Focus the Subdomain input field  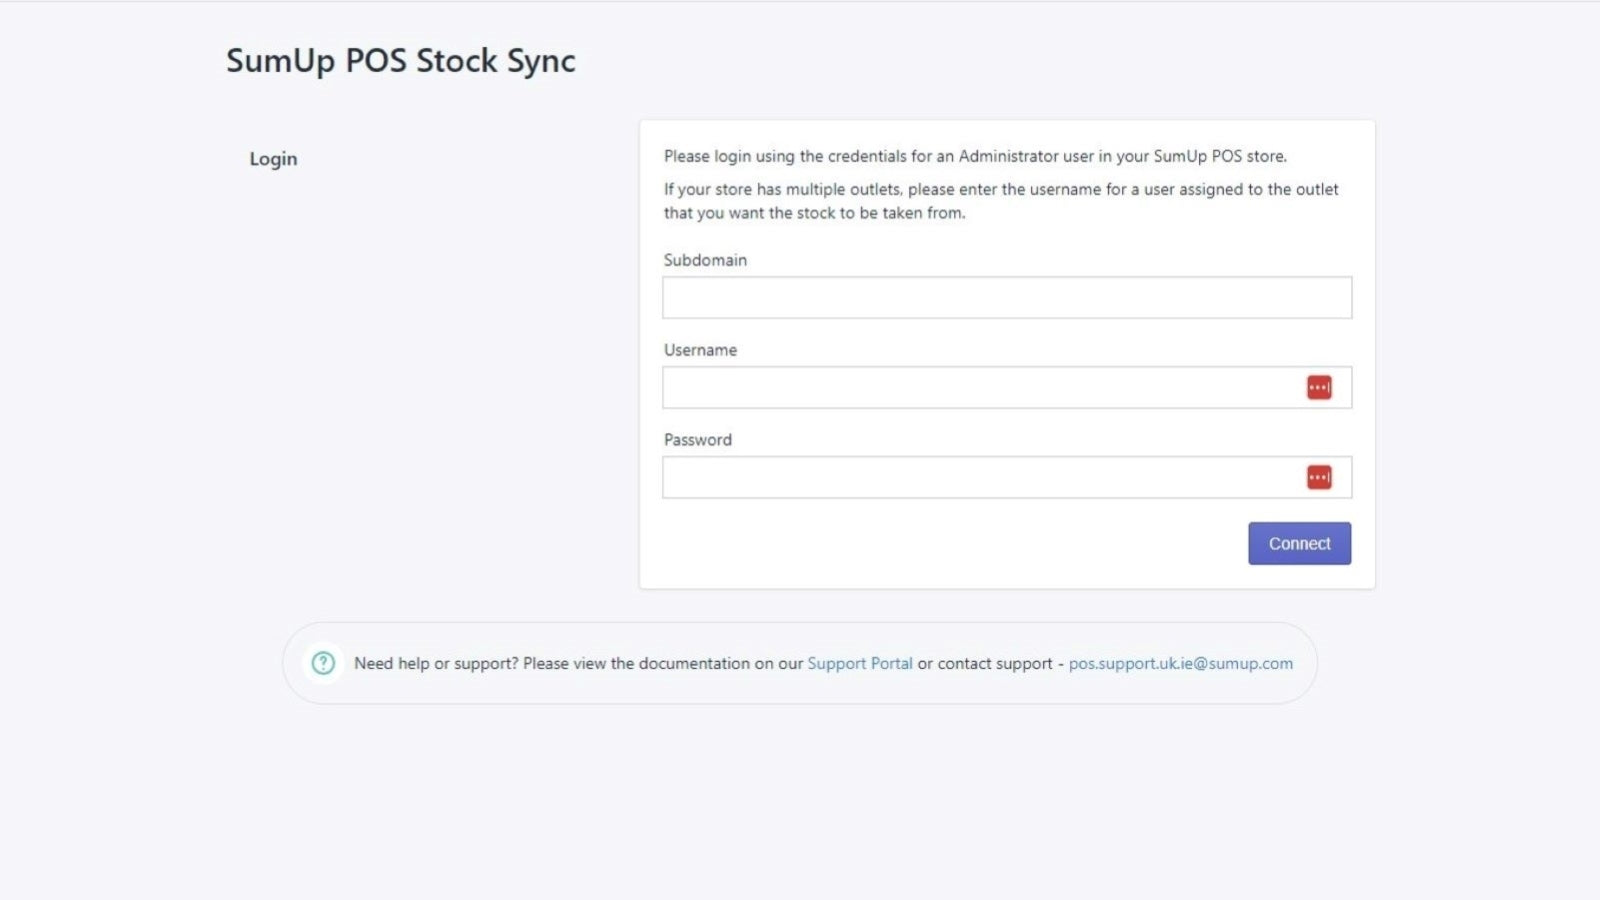[x=1007, y=298]
